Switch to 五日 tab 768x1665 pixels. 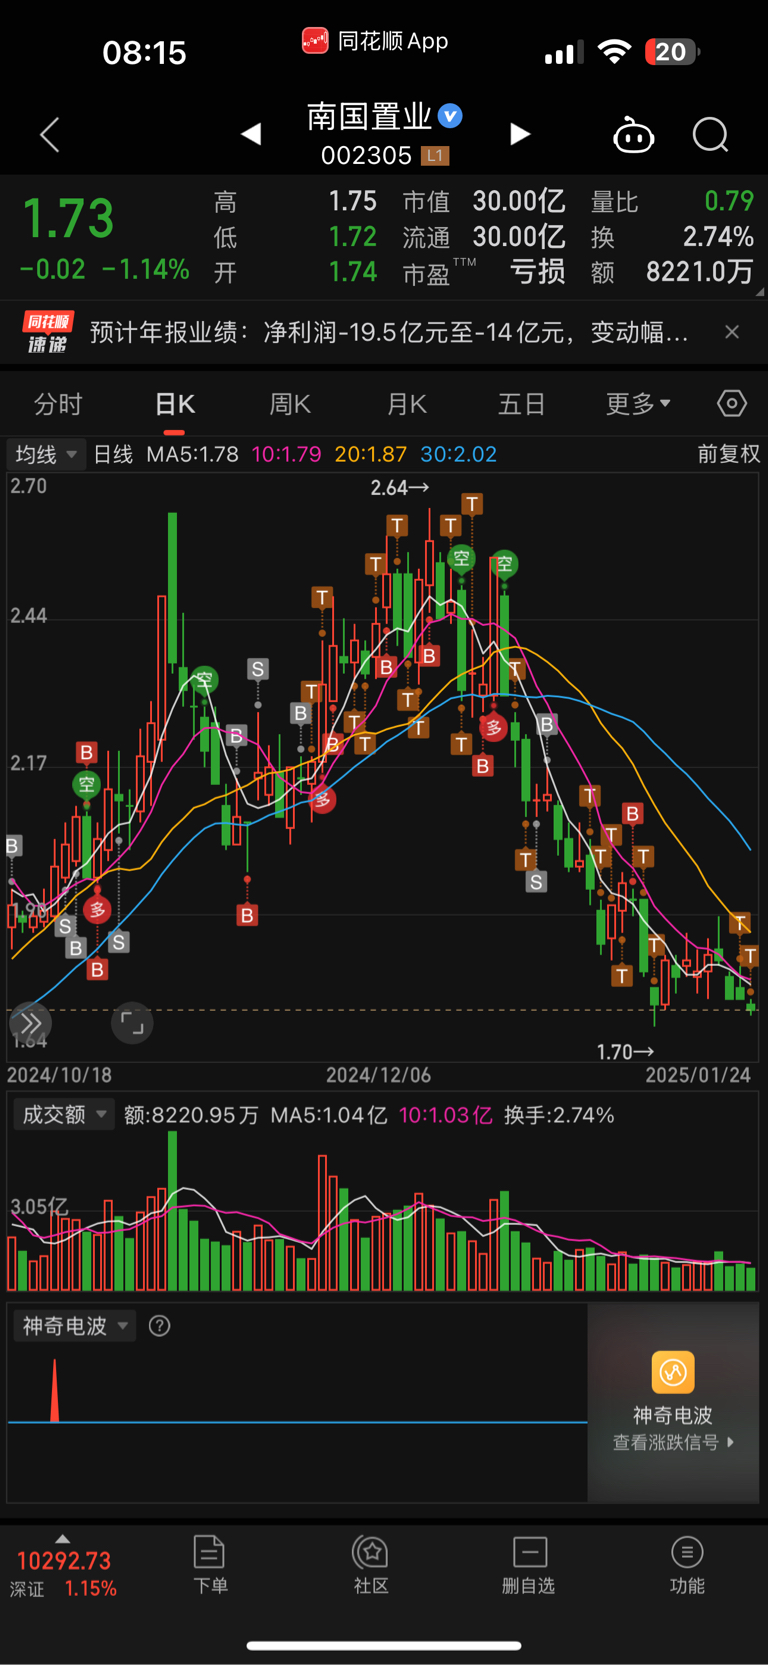[522, 404]
